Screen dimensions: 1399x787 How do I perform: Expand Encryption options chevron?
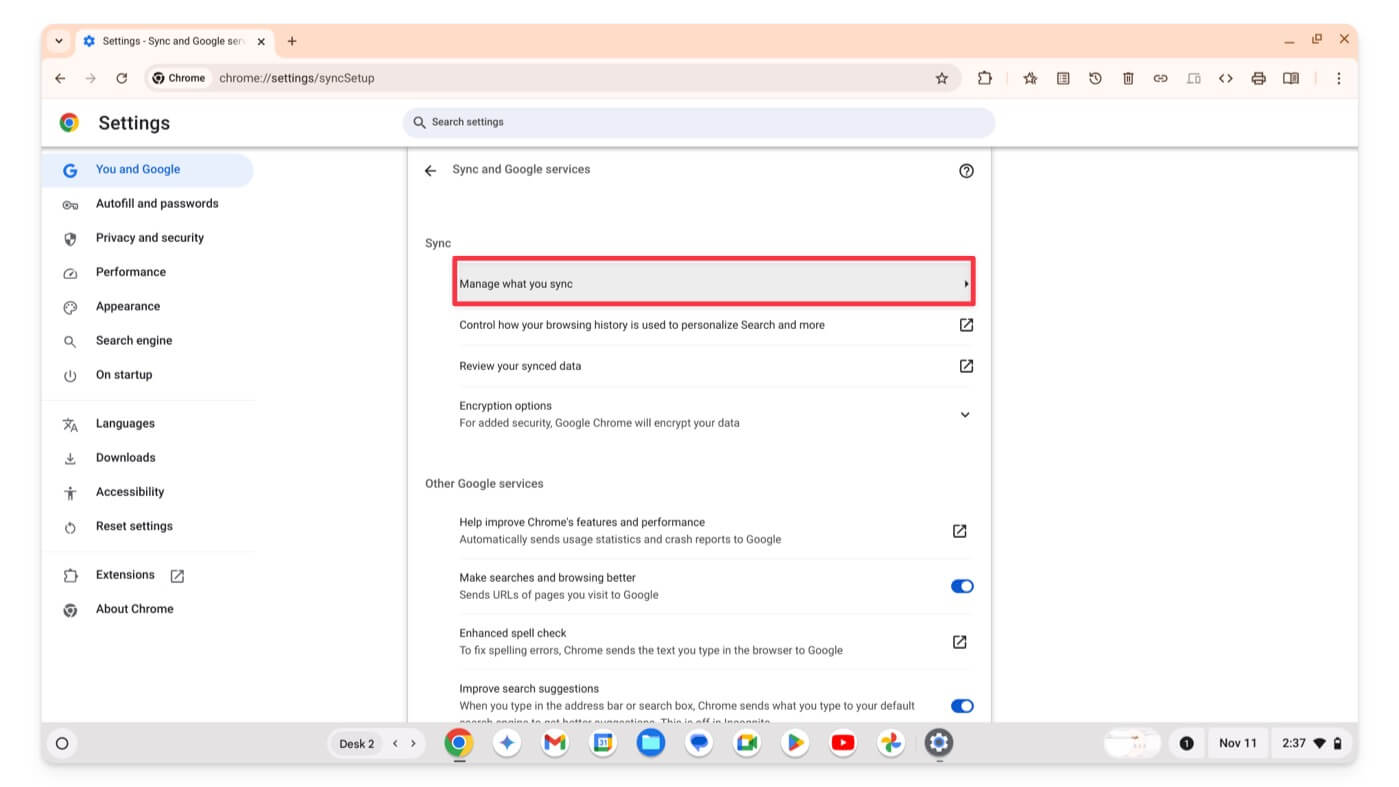tap(965, 414)
